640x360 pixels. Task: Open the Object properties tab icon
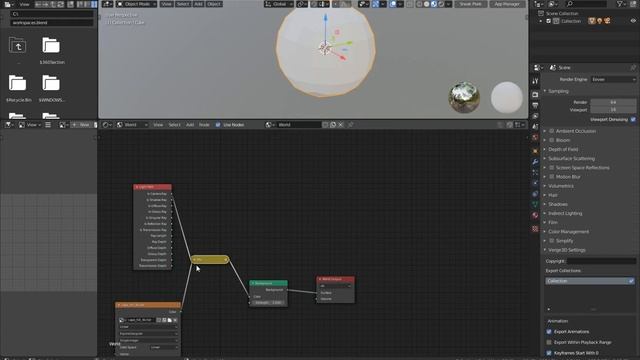point(535,151)
